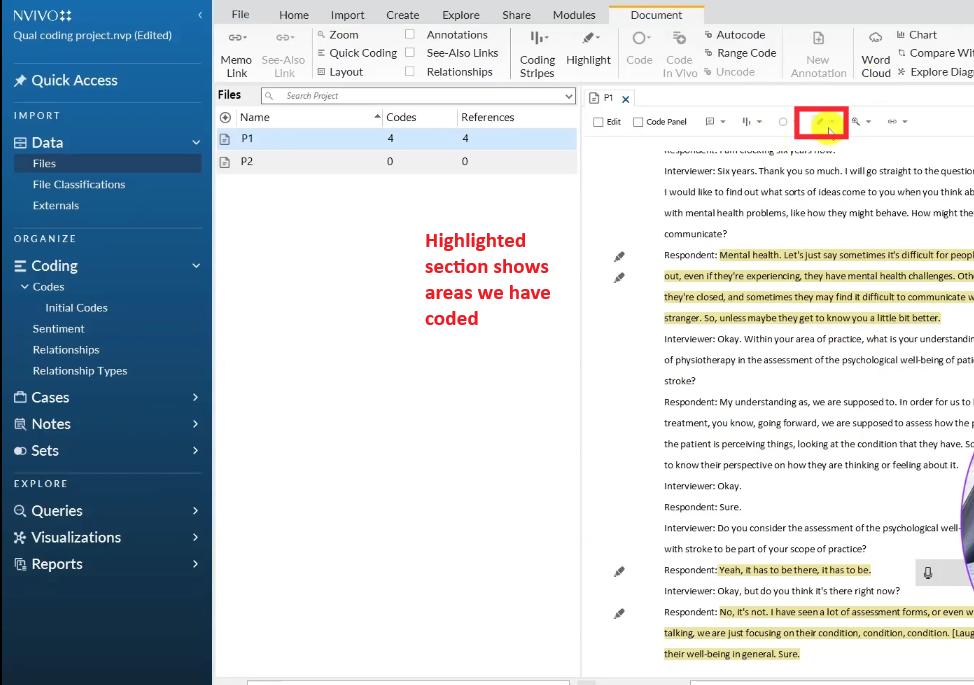Toggle the Code Panel checkbox
The image size is (974, 685).
click(637, 122)
